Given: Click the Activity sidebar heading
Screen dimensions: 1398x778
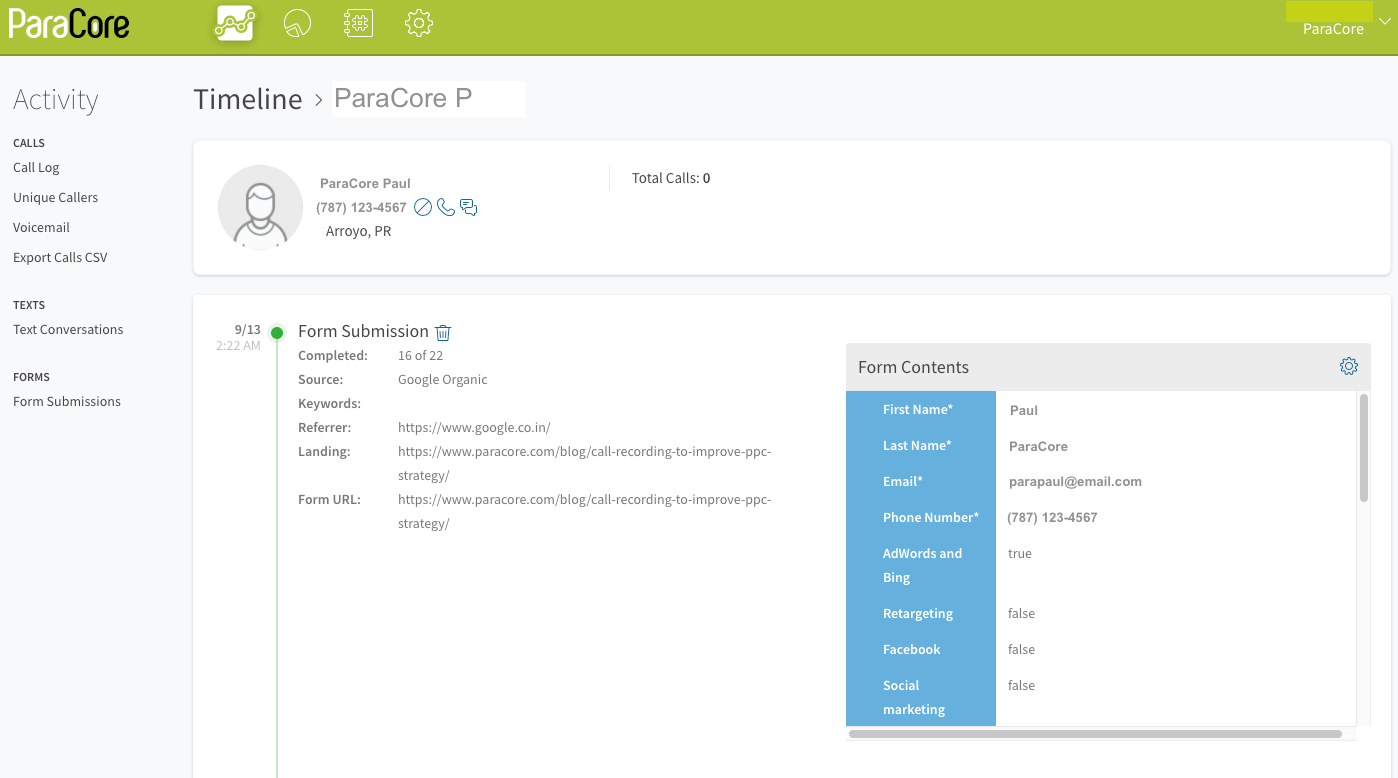Looking at the screenshot, I should point(55,100).
